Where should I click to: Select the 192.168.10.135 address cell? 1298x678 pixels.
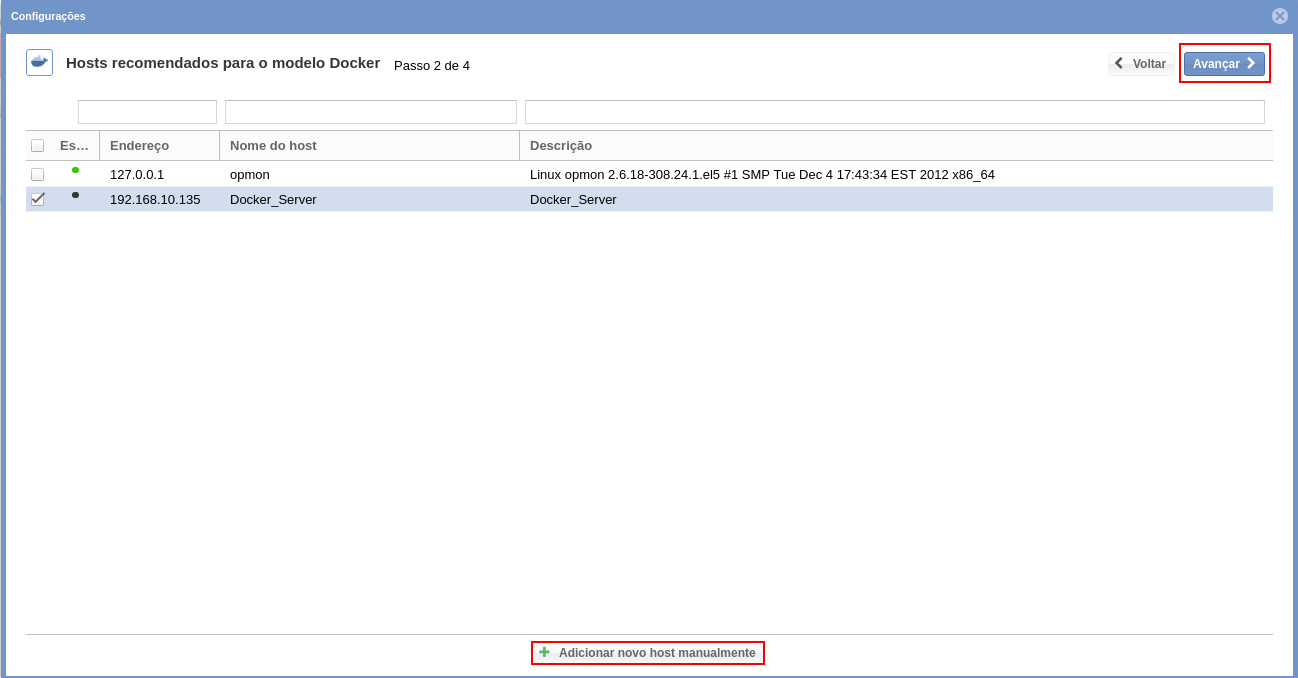155,199
